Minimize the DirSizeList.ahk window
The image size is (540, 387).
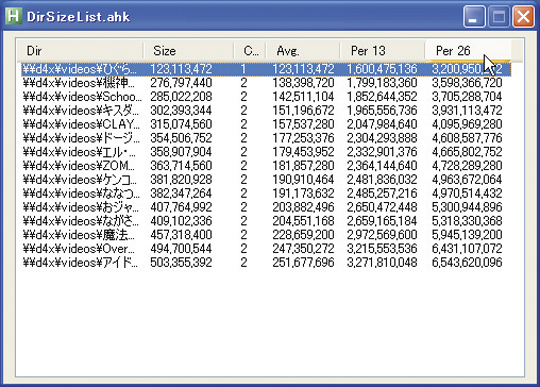474,16
